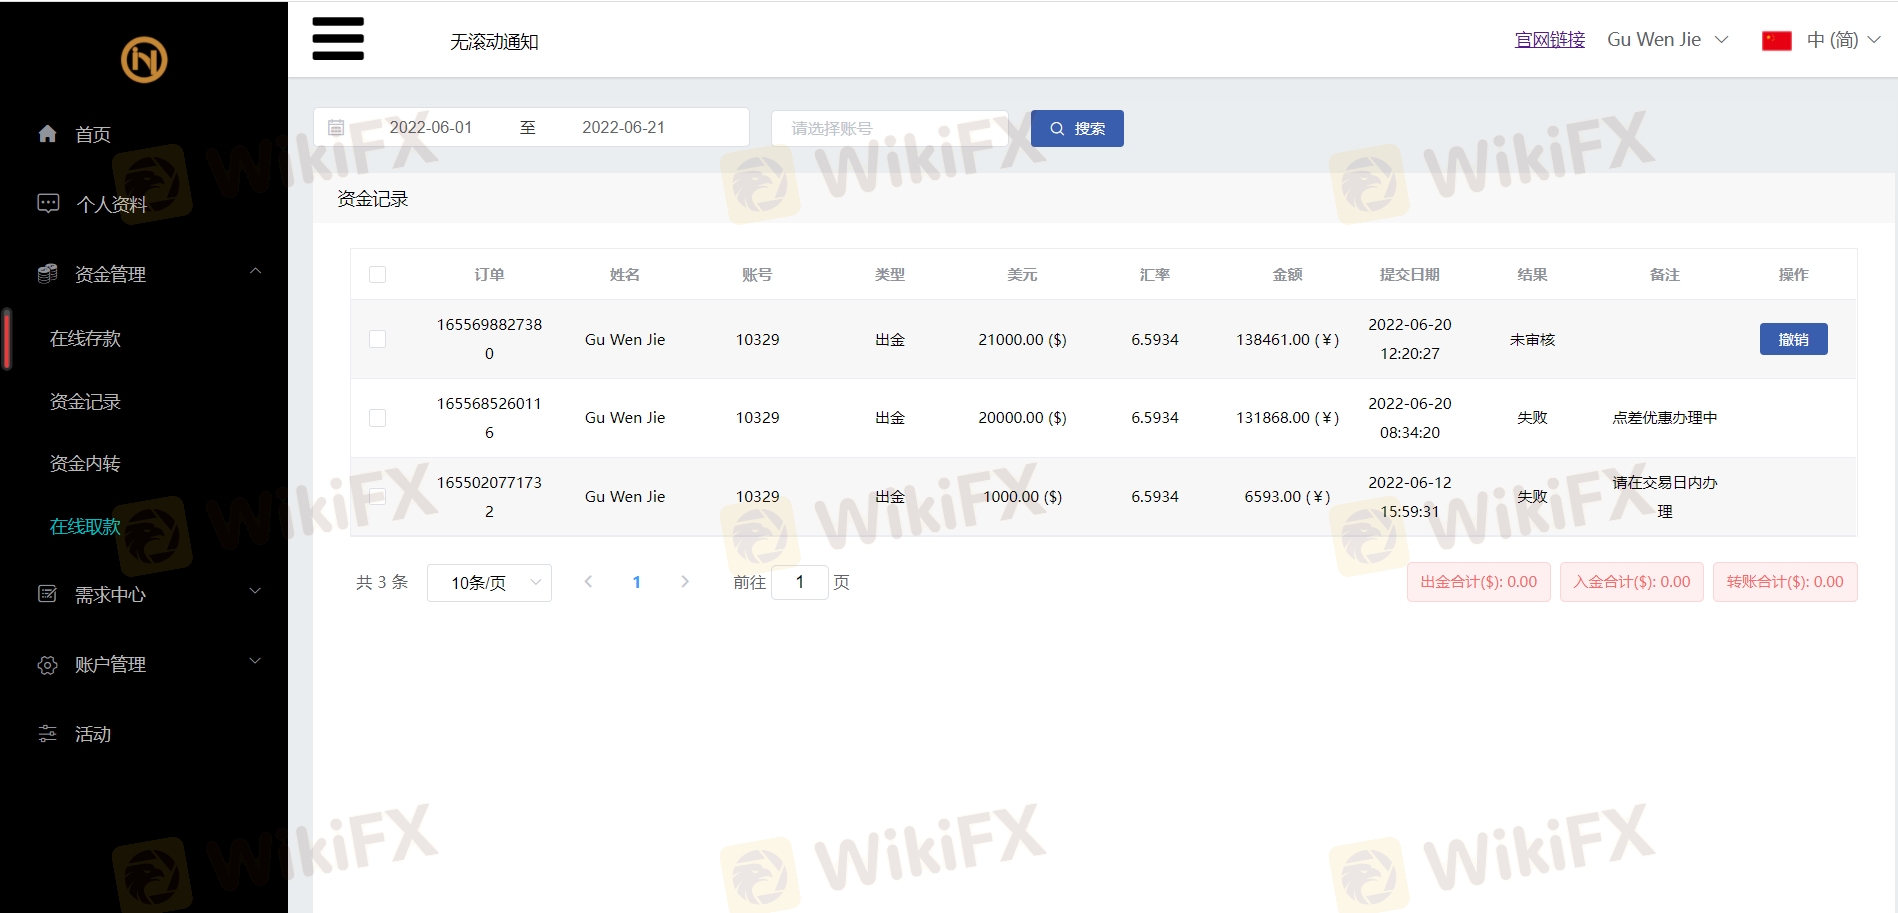Open 资金记录 in the sidebar
The height and width of the screenshot is (913, 1898).
tap(85, 402)
